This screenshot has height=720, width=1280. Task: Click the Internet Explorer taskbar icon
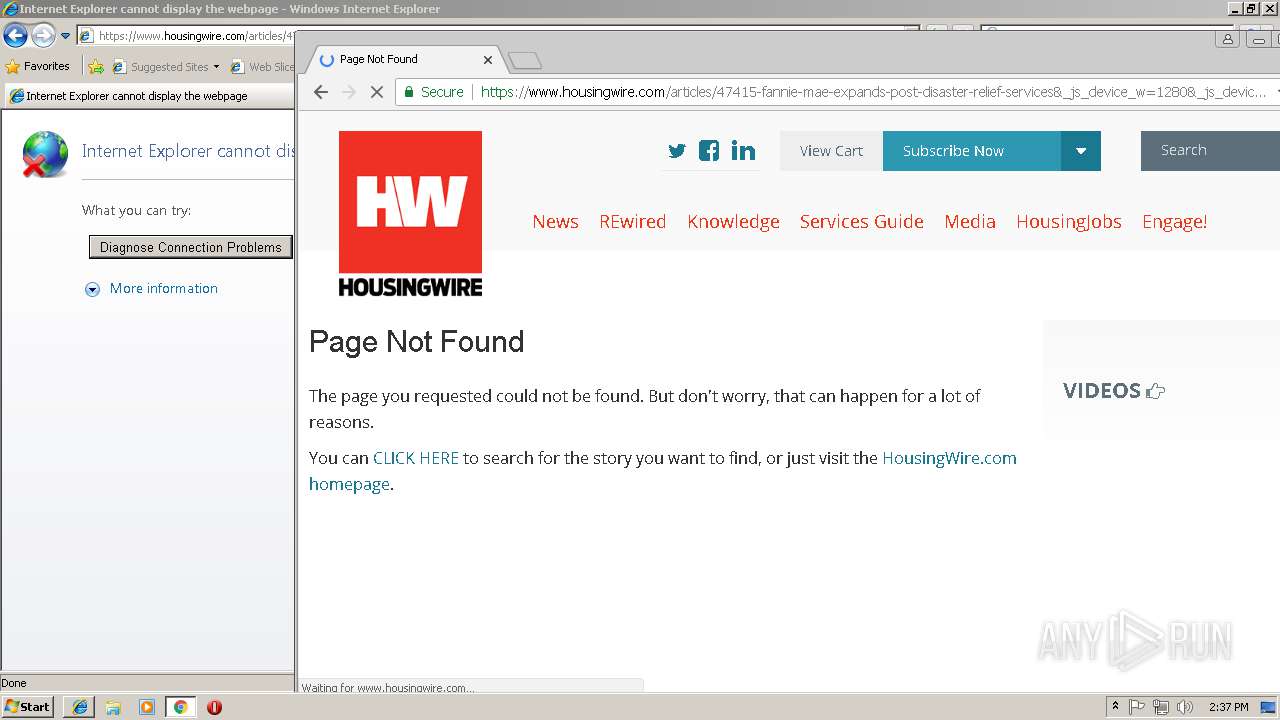(x=80, y=707)
